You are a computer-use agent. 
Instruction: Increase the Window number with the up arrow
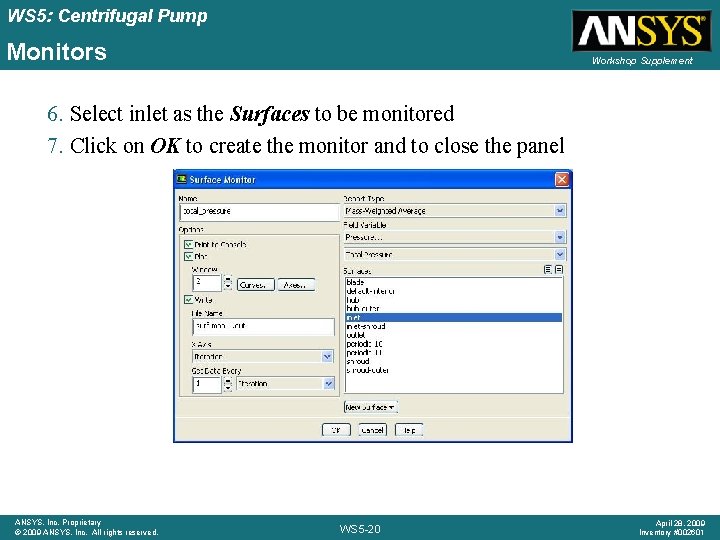point(228,280)
